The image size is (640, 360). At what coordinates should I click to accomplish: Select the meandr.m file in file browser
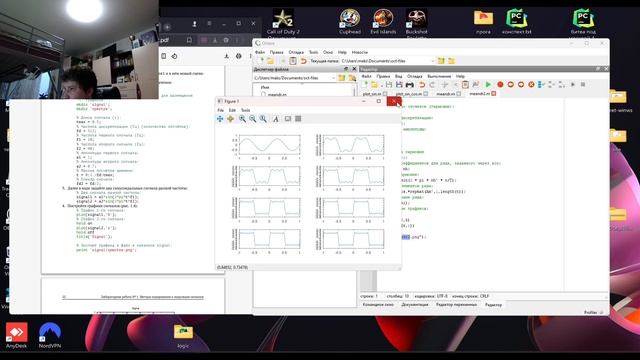click(x=277, y=95)
